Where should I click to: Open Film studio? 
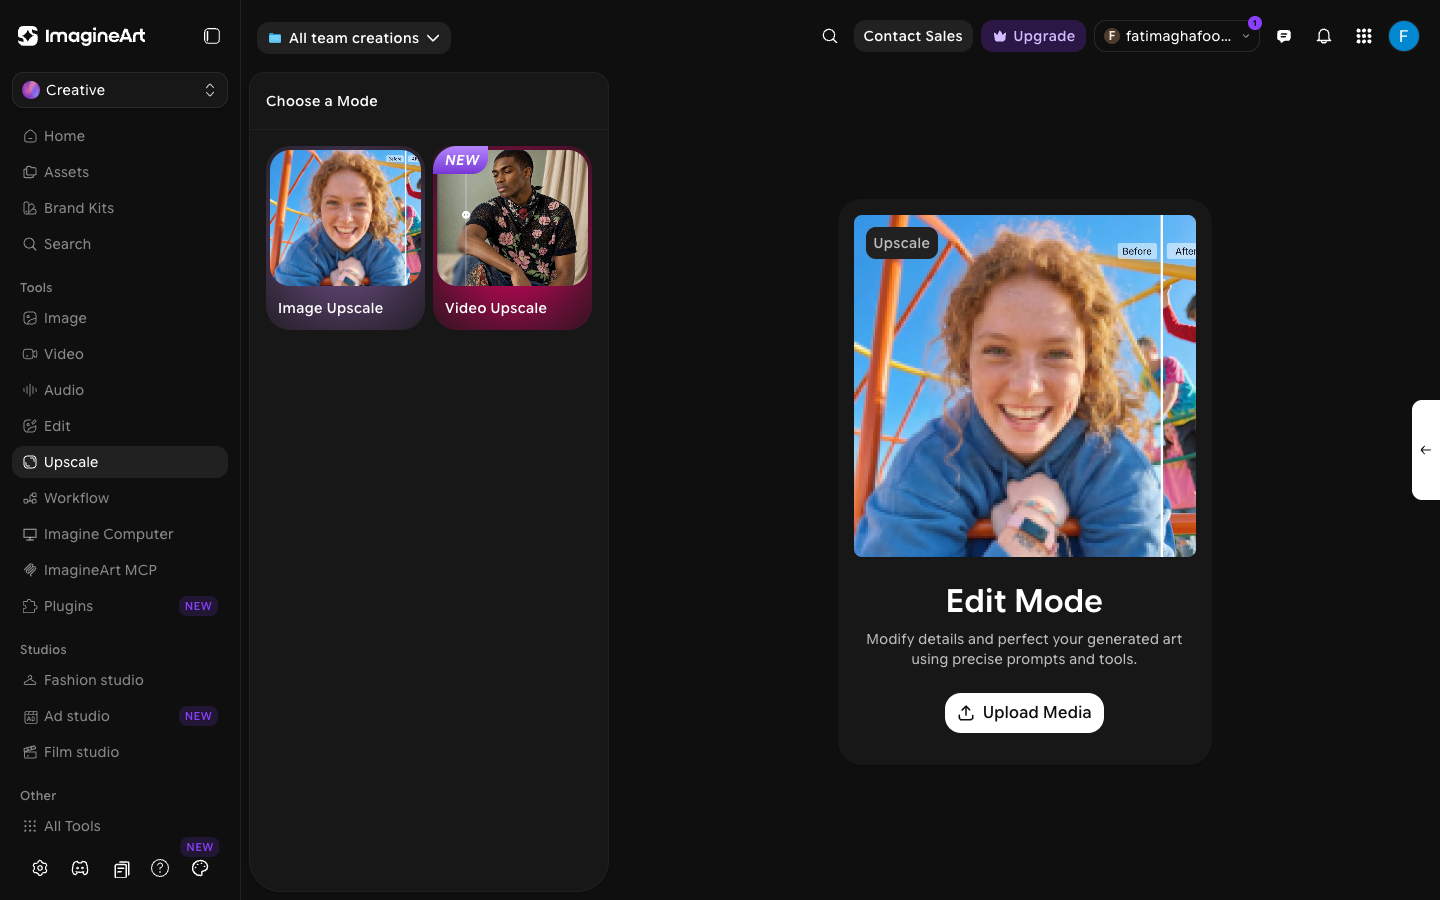pos(120,752)
